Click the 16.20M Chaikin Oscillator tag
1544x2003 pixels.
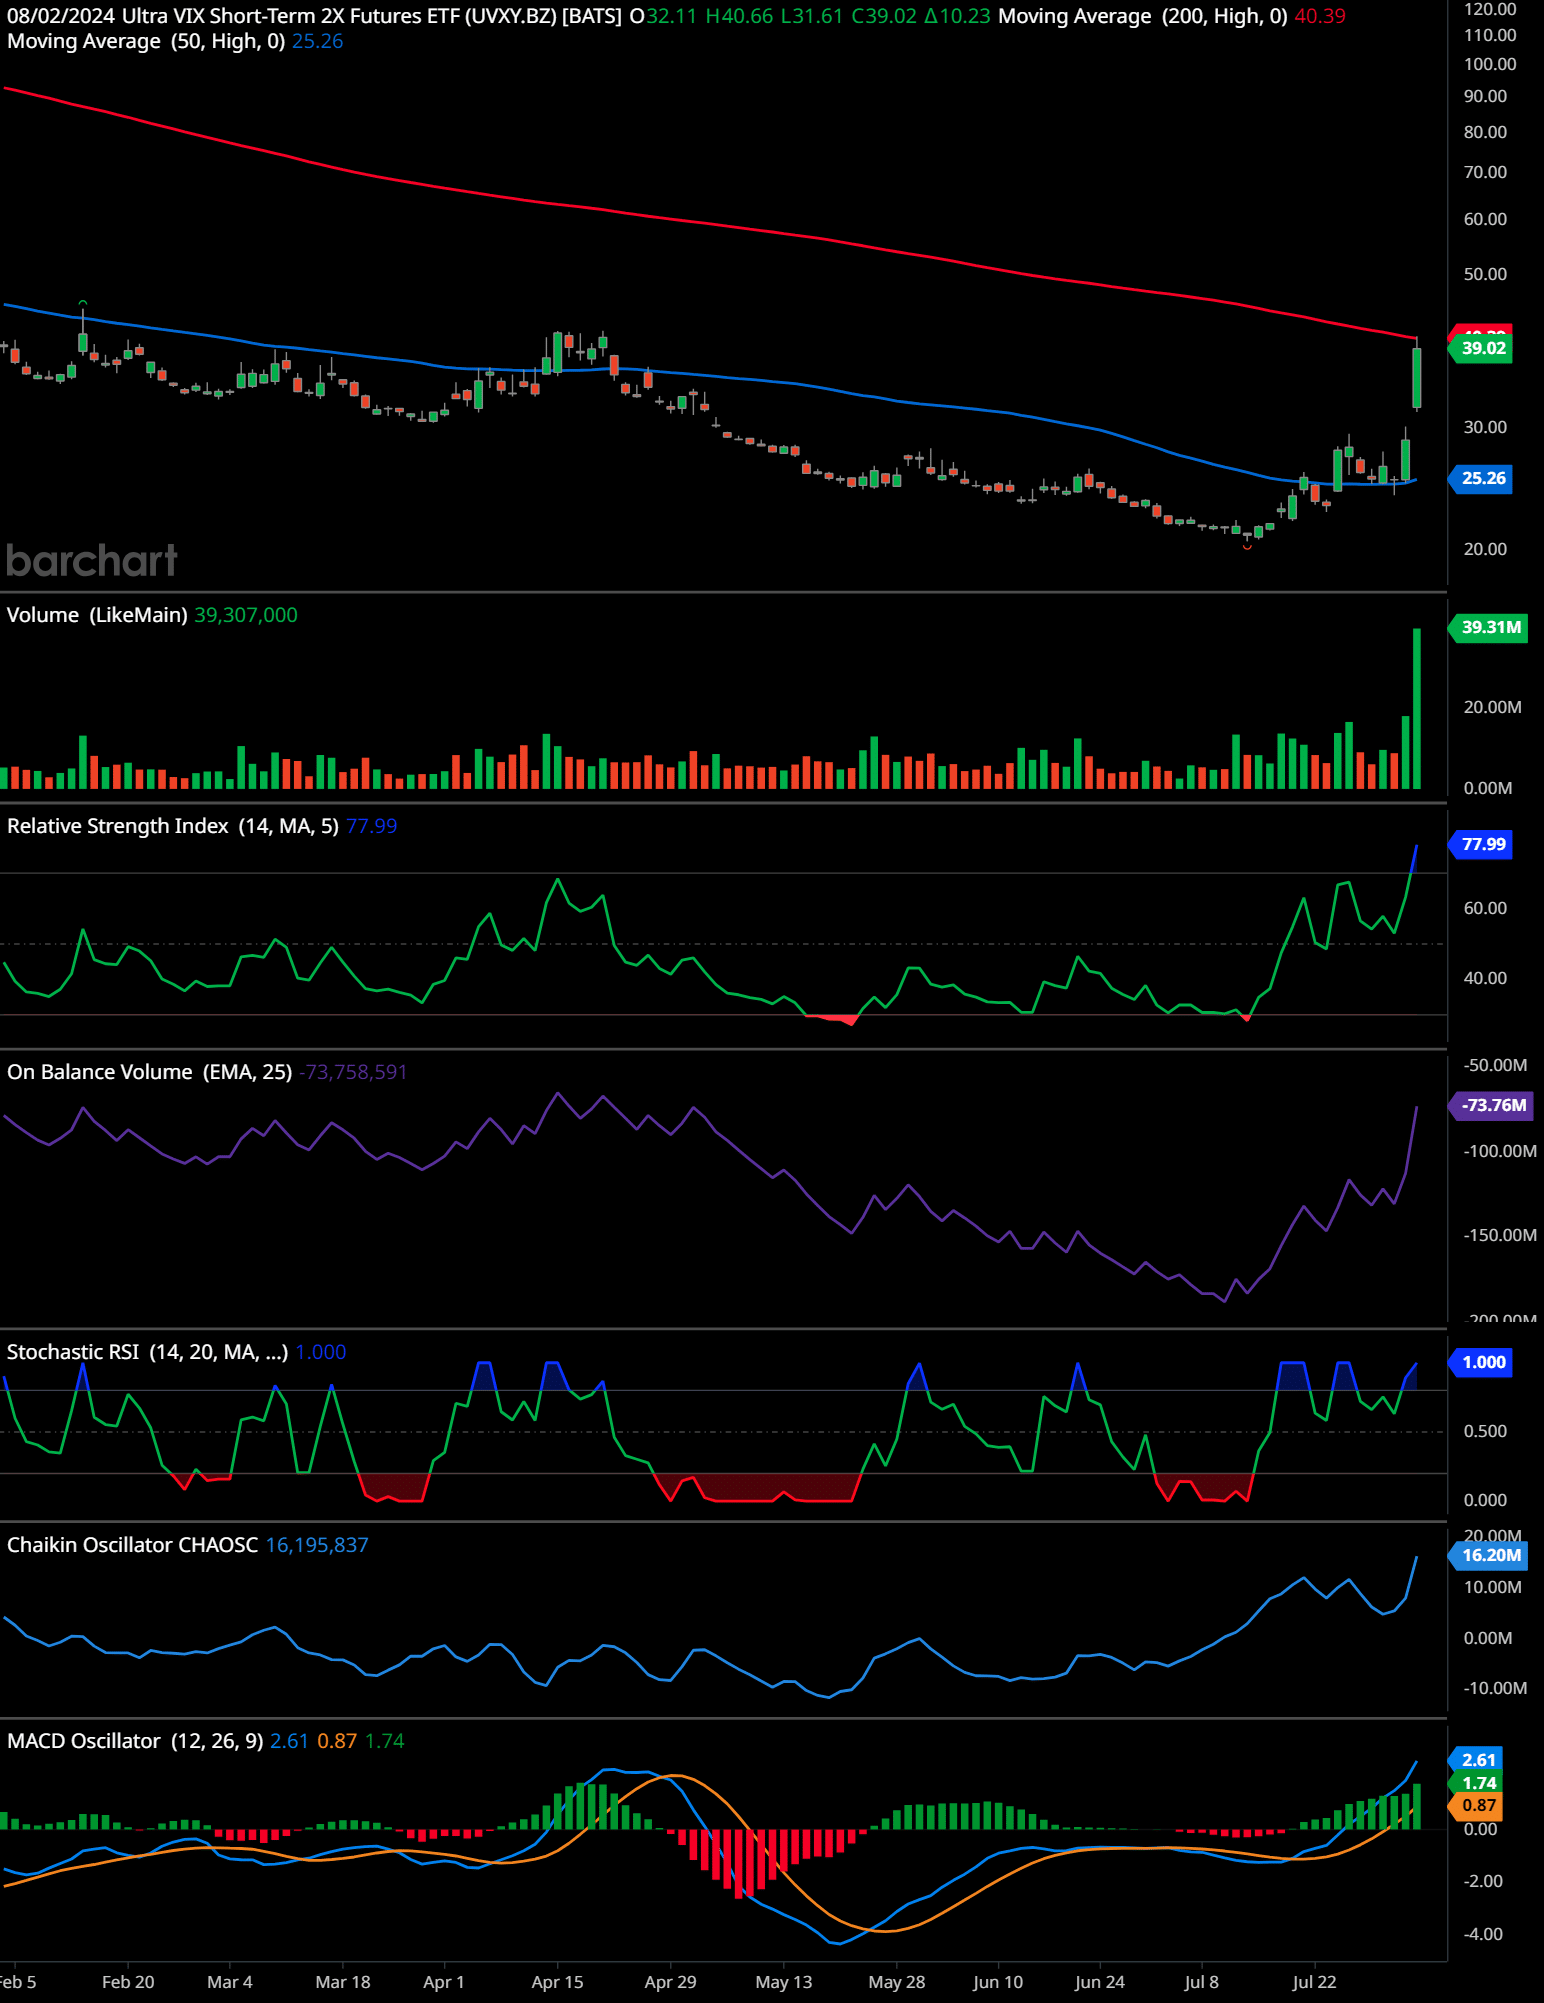coord(1489,1555)
